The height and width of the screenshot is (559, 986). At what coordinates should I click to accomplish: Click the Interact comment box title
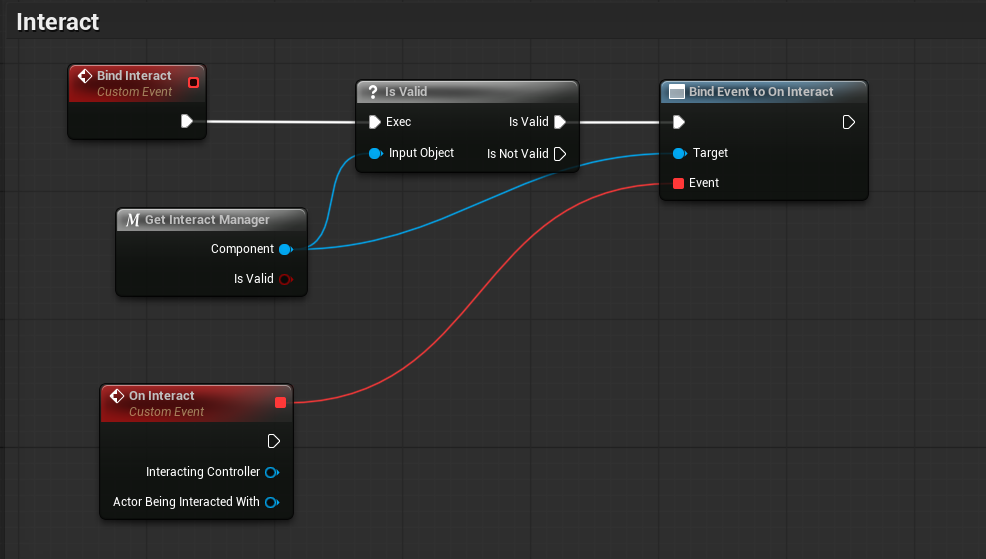click(x=58, y=21)
